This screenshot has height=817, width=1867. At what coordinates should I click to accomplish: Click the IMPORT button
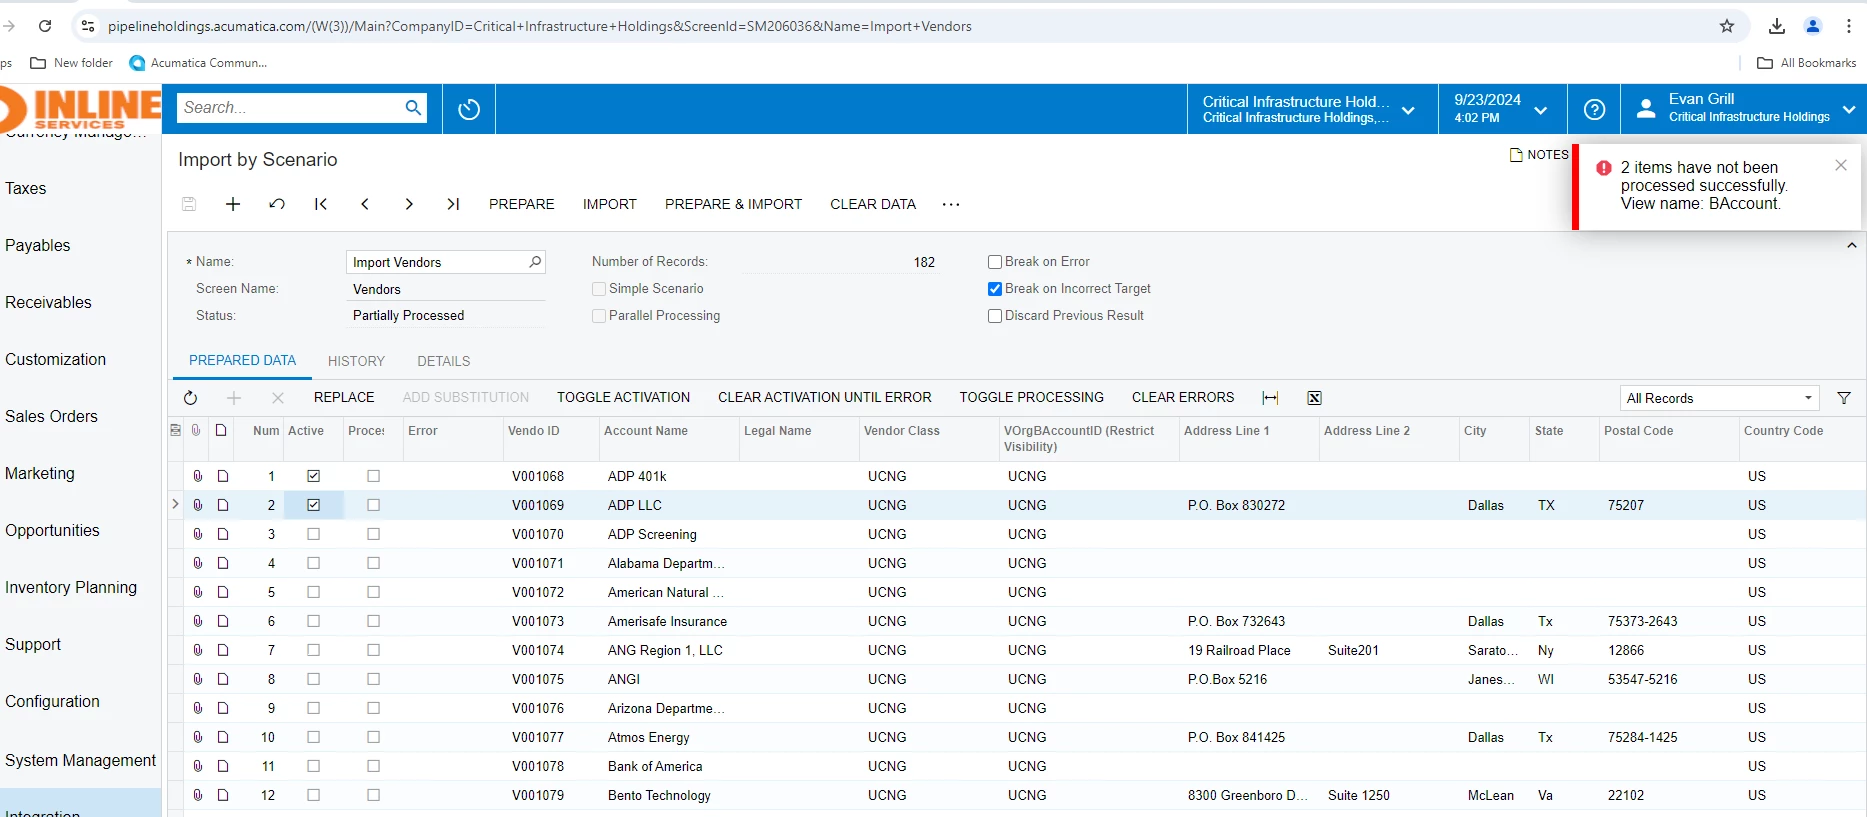coord(610,204)
